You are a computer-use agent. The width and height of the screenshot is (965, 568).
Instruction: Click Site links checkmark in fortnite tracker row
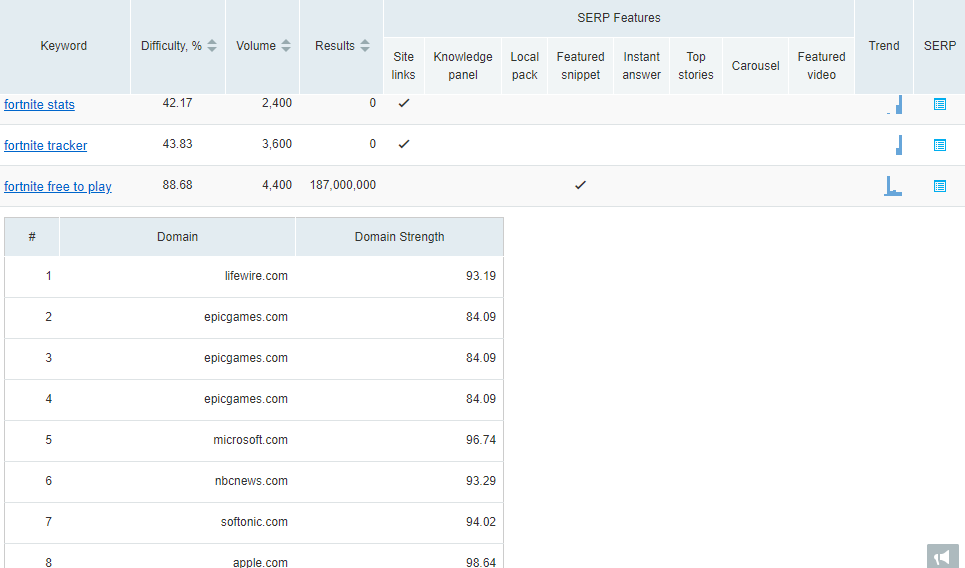click(x=404, y=144)
